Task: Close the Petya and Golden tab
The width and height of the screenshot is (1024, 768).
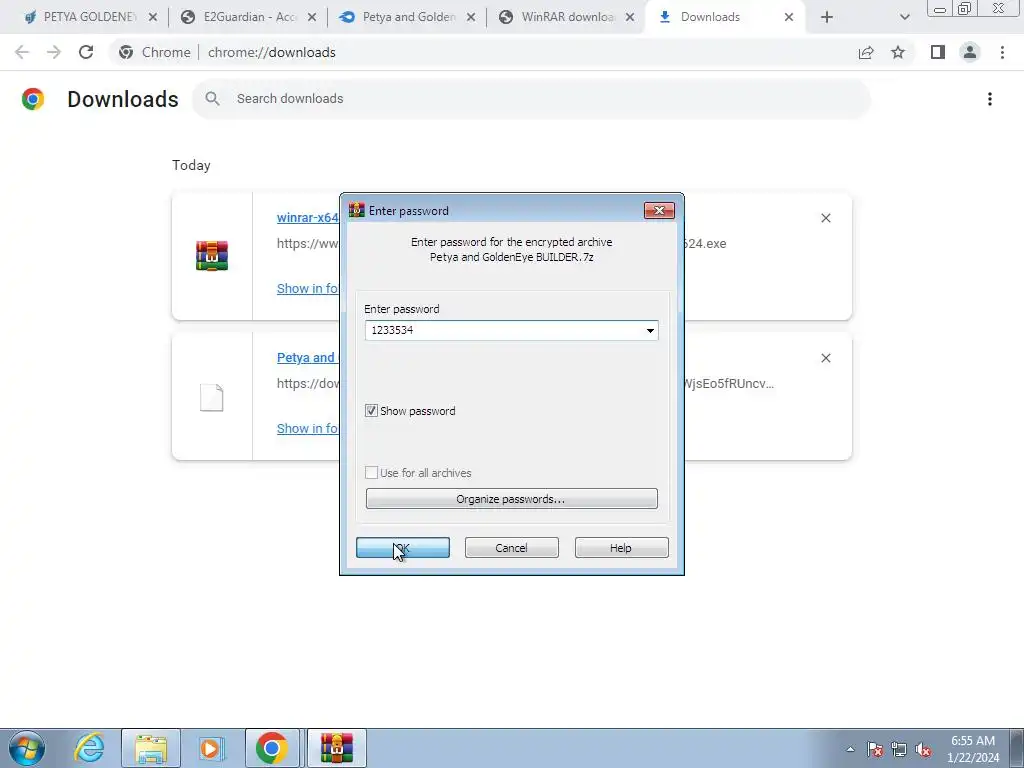Action: tap(471, 17)
